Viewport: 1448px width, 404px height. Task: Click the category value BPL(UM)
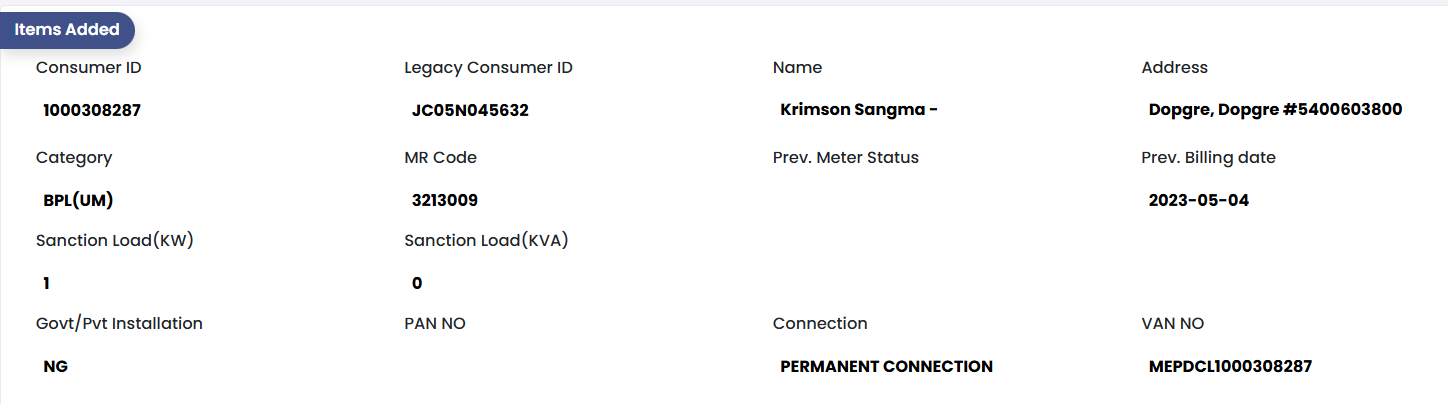pyautogui.click(x=78, y=200)
